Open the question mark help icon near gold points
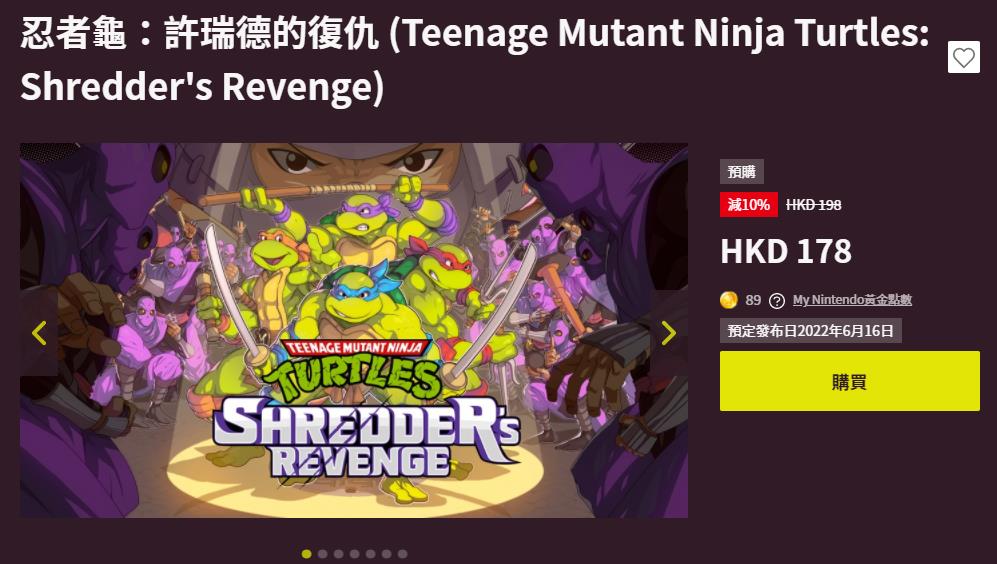The height and width of the screenshot is (564, 997). pyautogui.click(x=776, y=301)
